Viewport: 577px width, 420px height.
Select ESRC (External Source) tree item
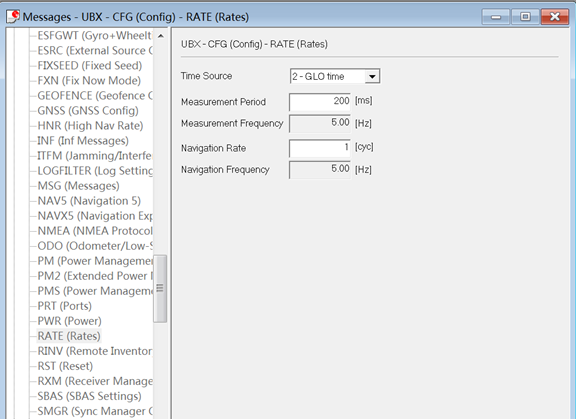(95, 51)
